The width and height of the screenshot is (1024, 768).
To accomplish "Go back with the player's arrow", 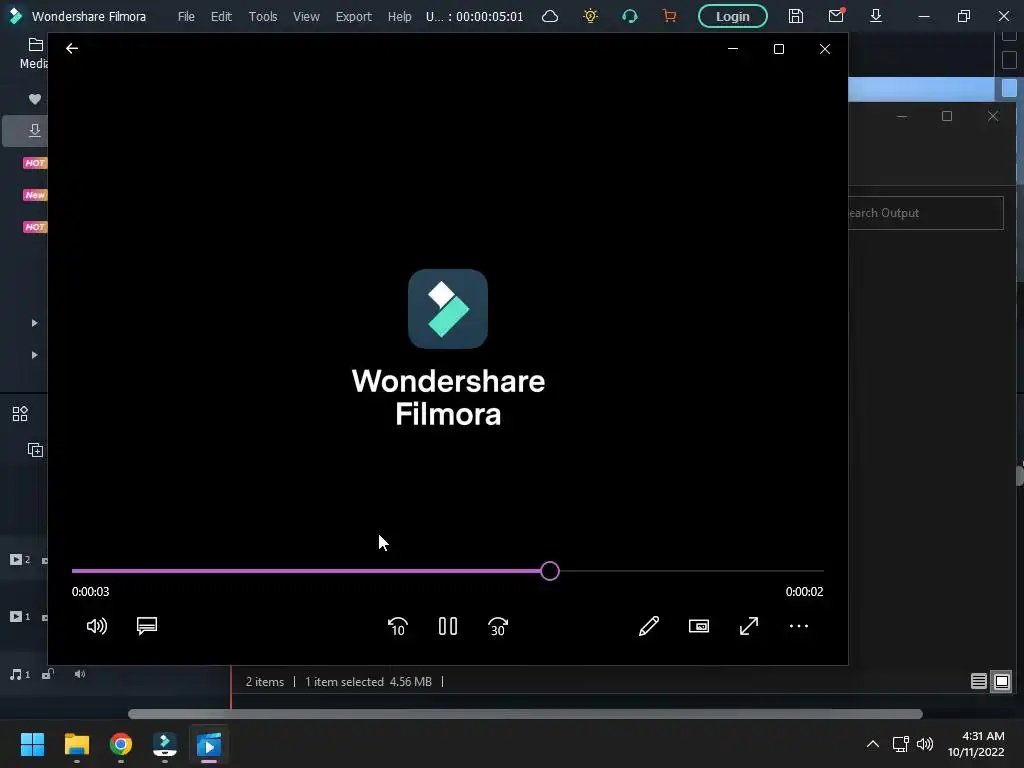I will click(72, 48).
